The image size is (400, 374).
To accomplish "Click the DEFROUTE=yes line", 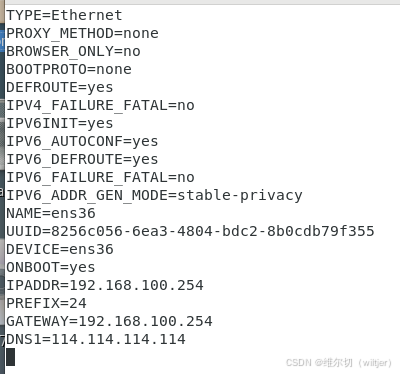I will (x=60, y=88).
